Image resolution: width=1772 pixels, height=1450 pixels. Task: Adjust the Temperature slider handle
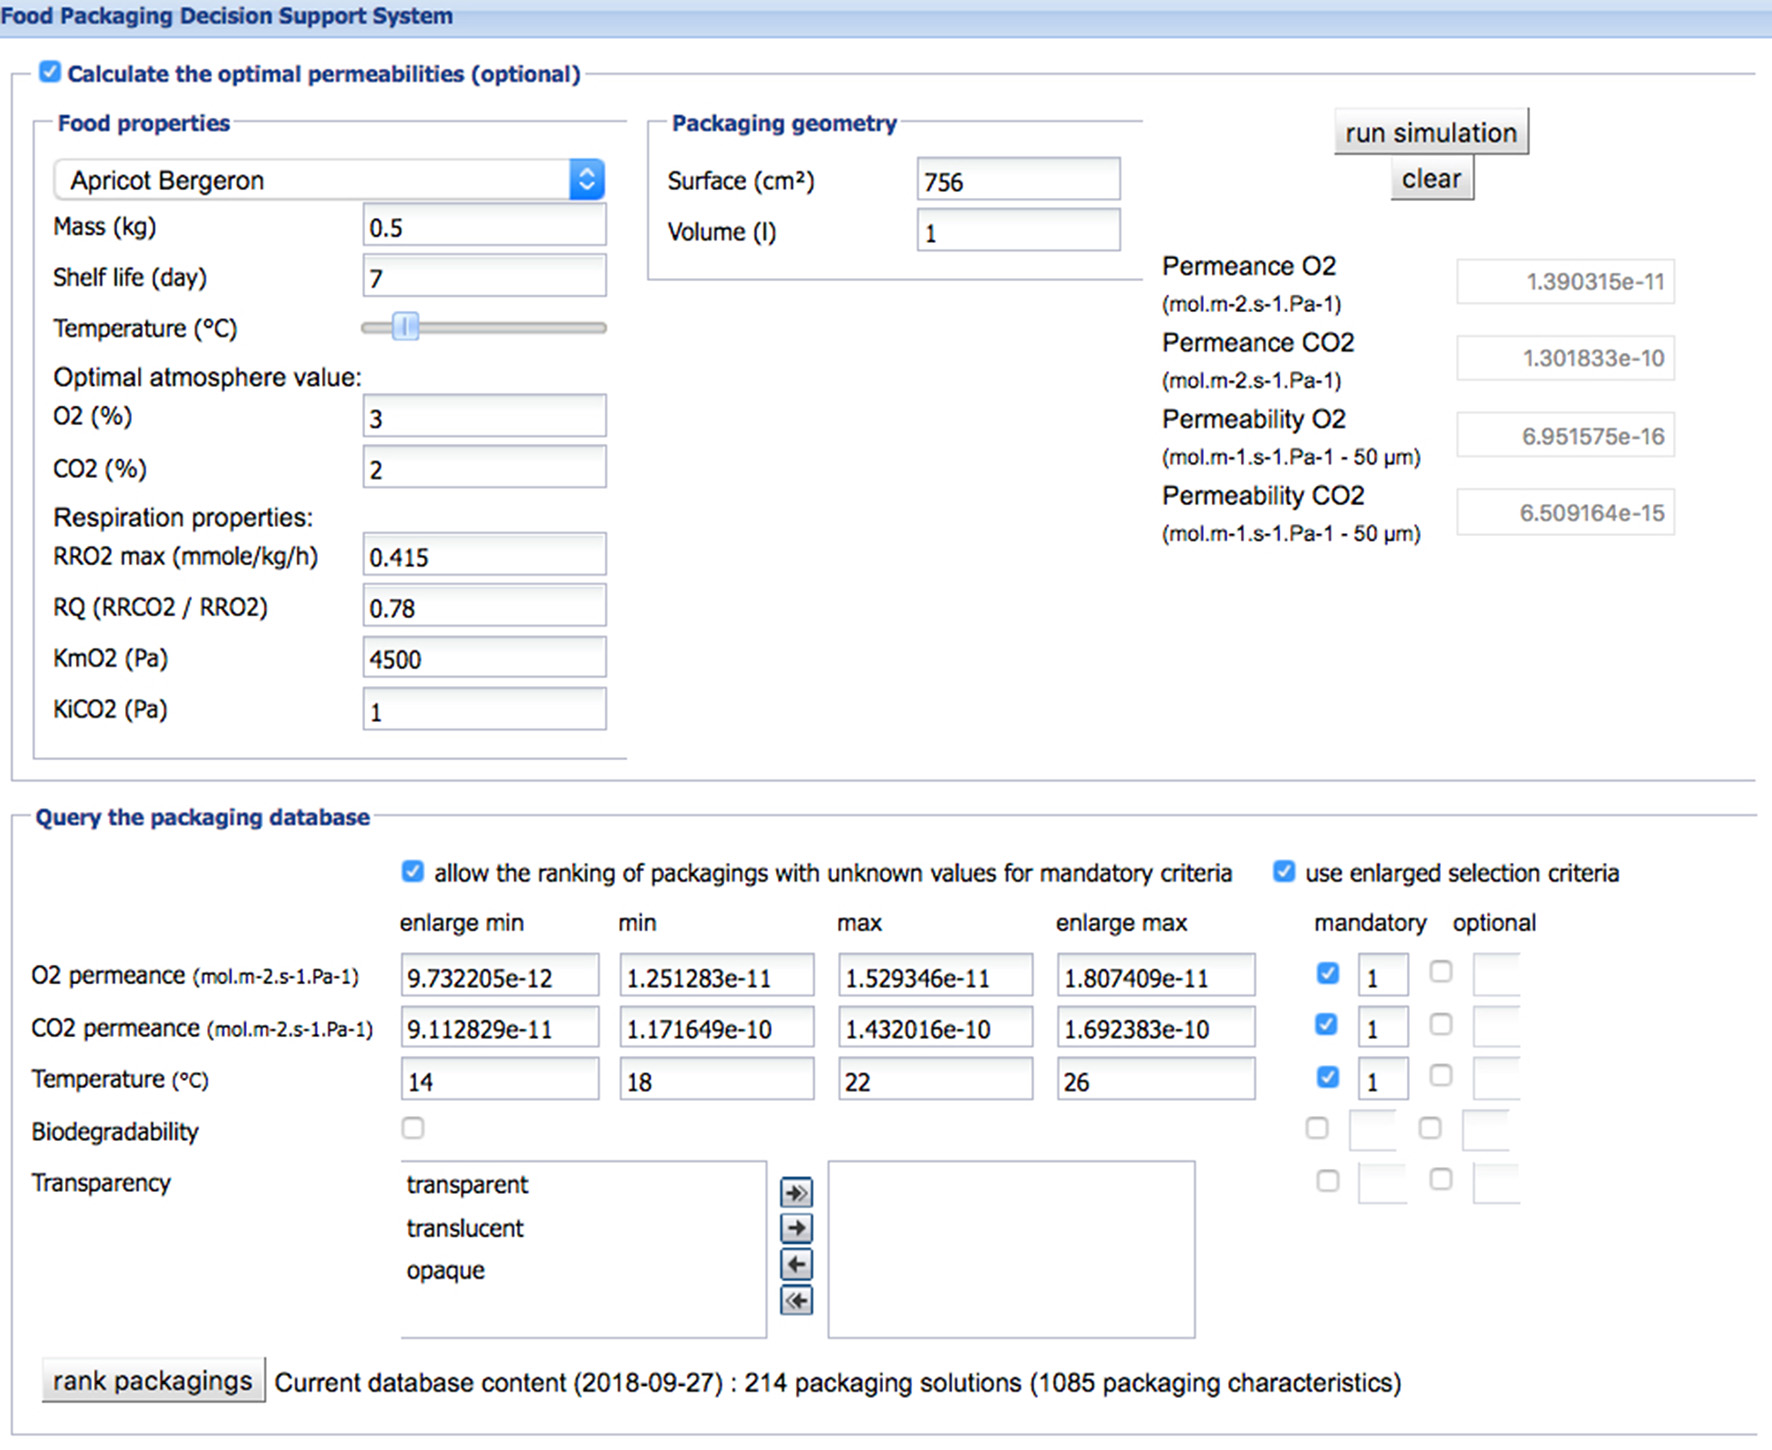point(404,327)
